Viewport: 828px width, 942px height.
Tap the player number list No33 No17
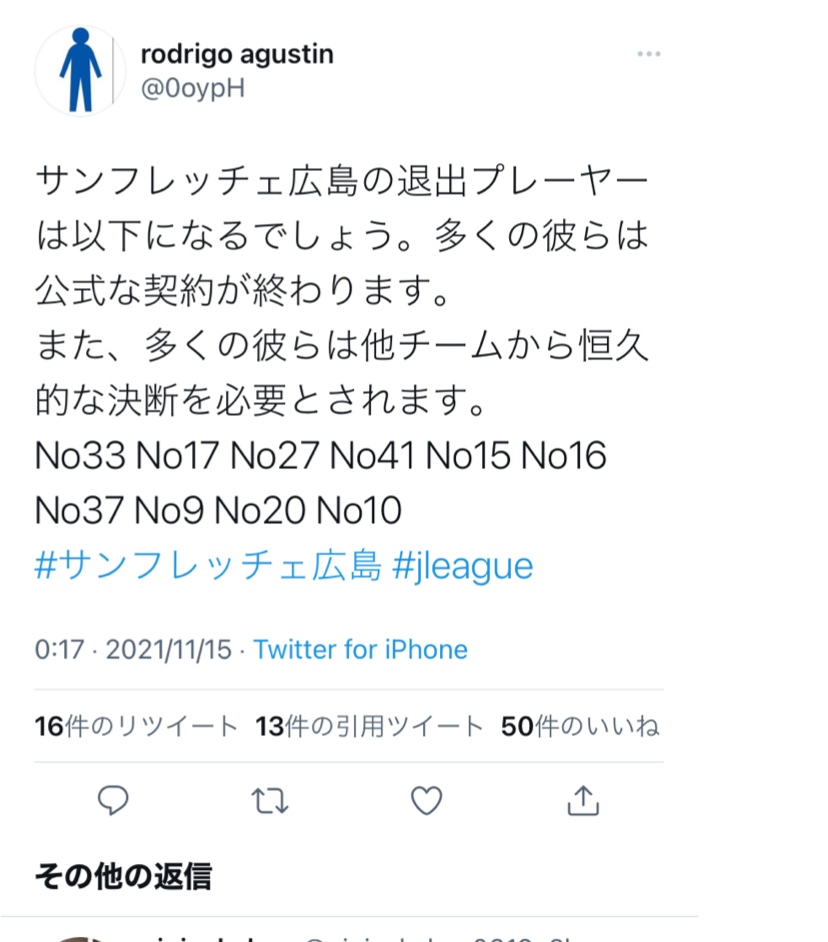tap(321, 455)
